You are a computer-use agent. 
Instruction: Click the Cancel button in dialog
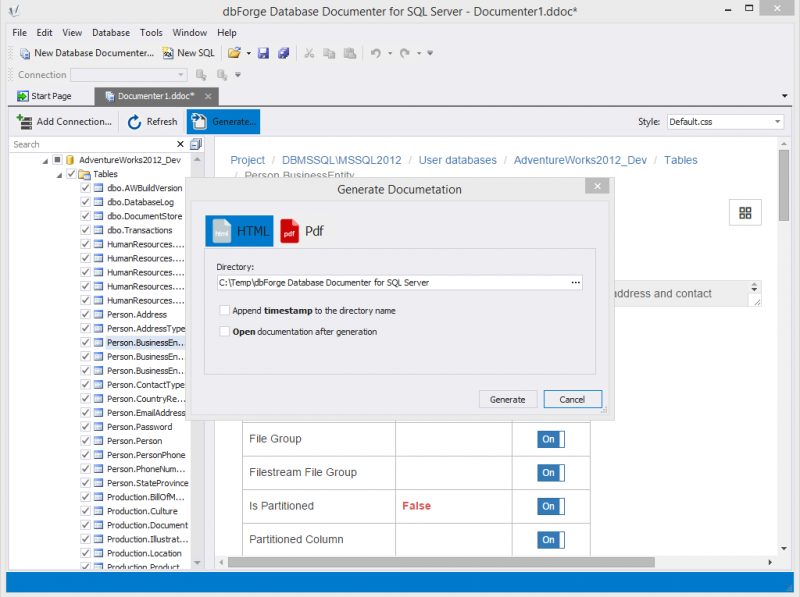point(572,400)
